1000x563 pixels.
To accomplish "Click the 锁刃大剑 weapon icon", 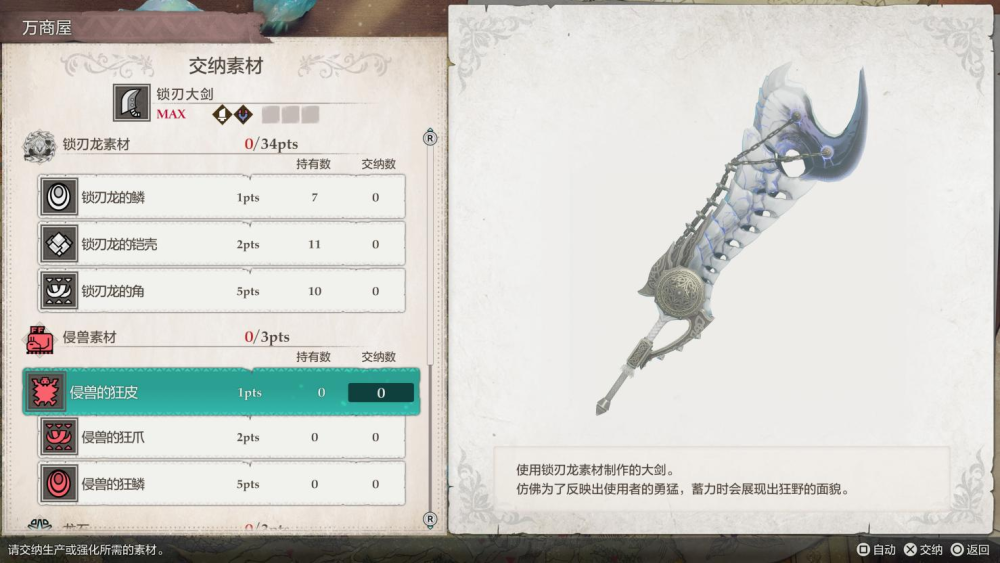I will point(132,102).
